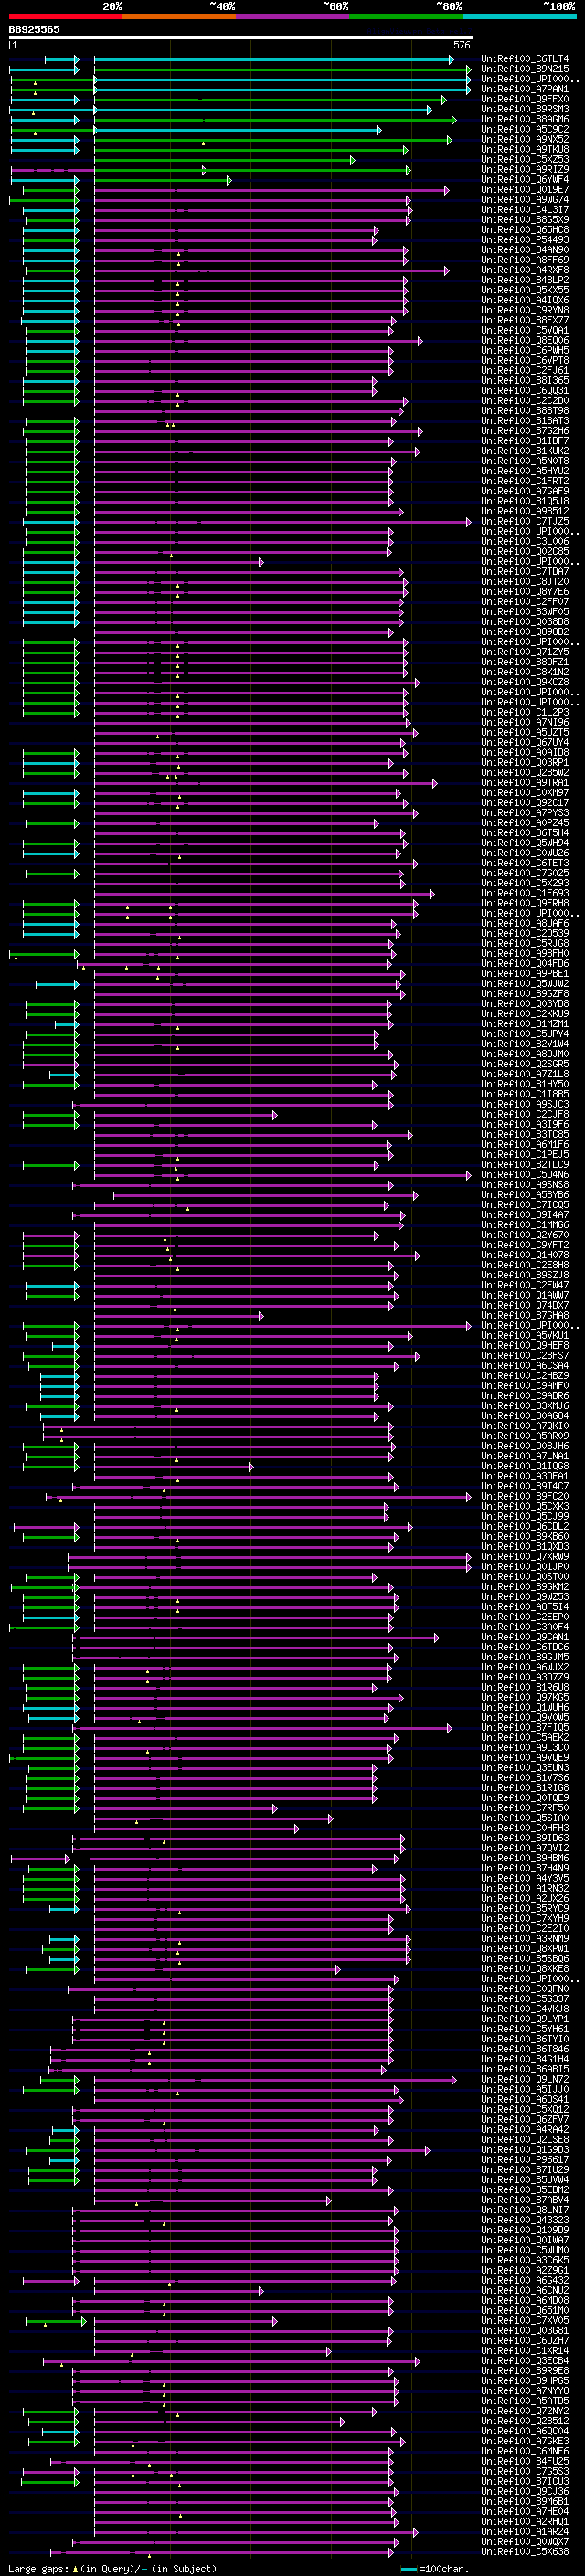Select label UniRef100_A9RIZ9
This screenshot has width=585, height=2576.
tap(525, 170)
